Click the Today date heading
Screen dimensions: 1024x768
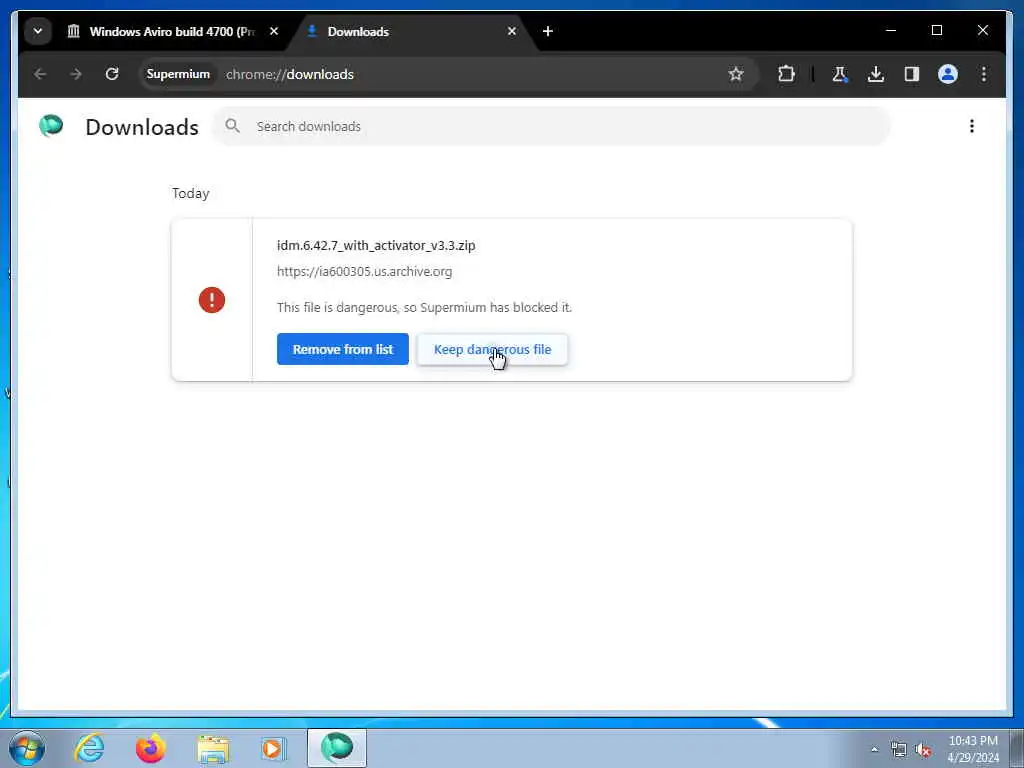point(191,193)
